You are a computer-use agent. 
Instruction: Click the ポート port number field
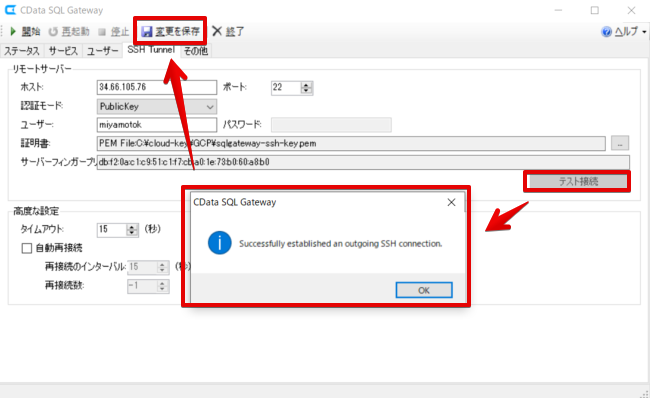pyautogui.click(x=286, y=87)
